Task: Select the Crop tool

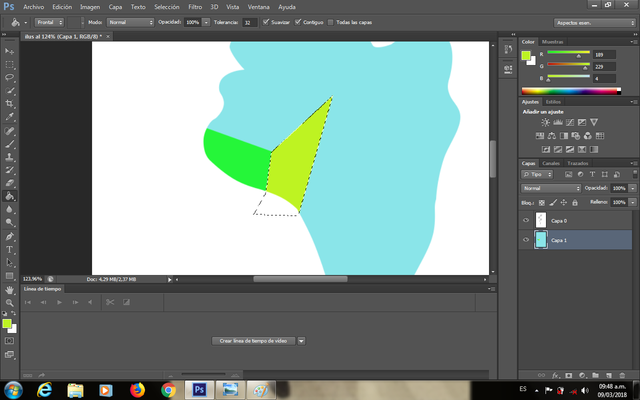Action: pos(10,103)
